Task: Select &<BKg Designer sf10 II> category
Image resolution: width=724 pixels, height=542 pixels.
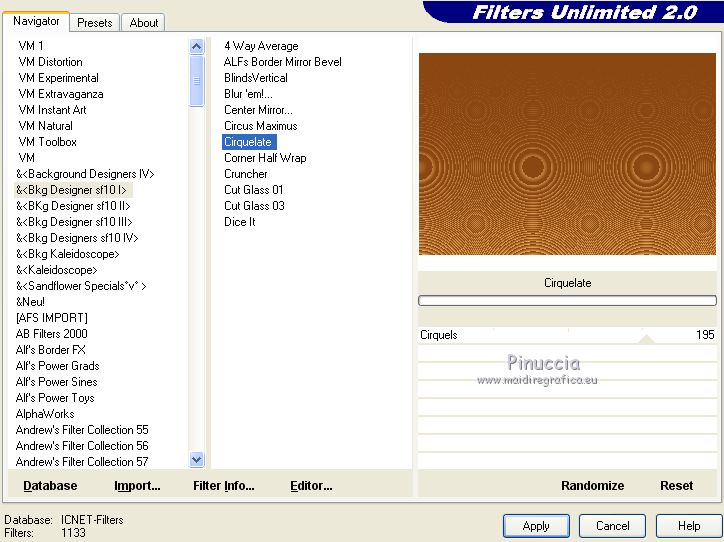Action: [x=73, y=206]
